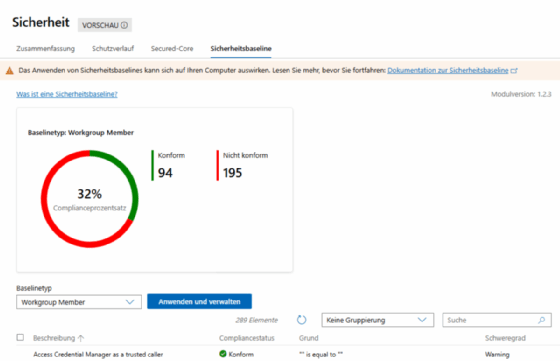This screenshot has width=560, height=361.
Task: Switch to the Schutzverlauf tab
Action: coord(113,49)
